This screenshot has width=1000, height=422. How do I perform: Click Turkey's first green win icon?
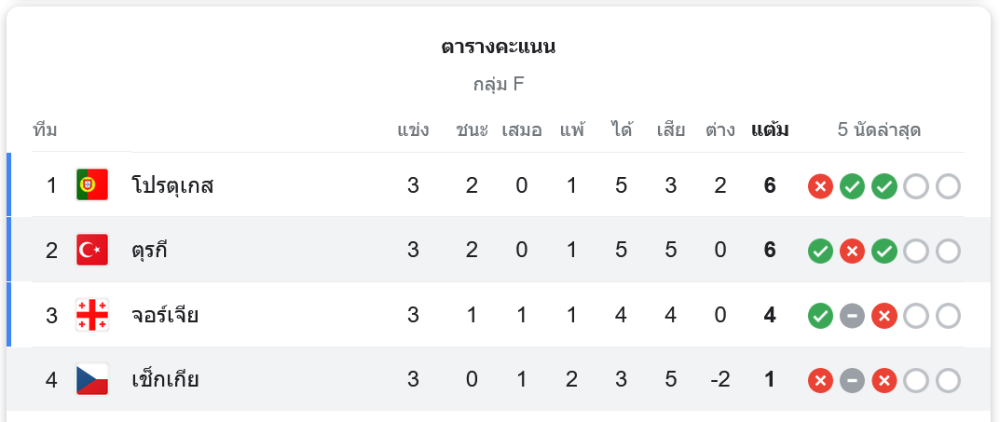[x=820, y=251]
